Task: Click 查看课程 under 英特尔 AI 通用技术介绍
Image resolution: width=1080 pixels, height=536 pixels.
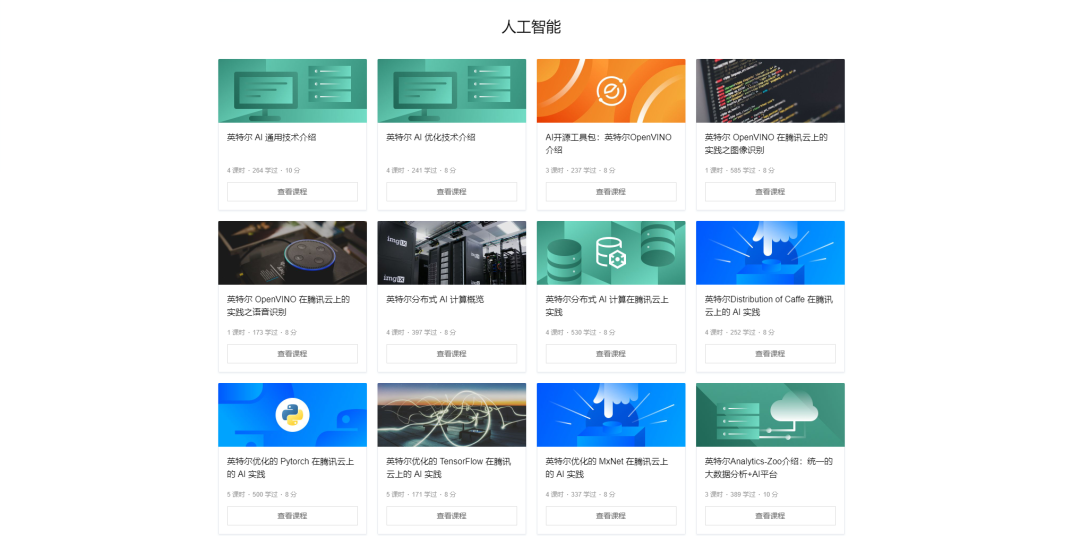Action: (x=292, y=192)
